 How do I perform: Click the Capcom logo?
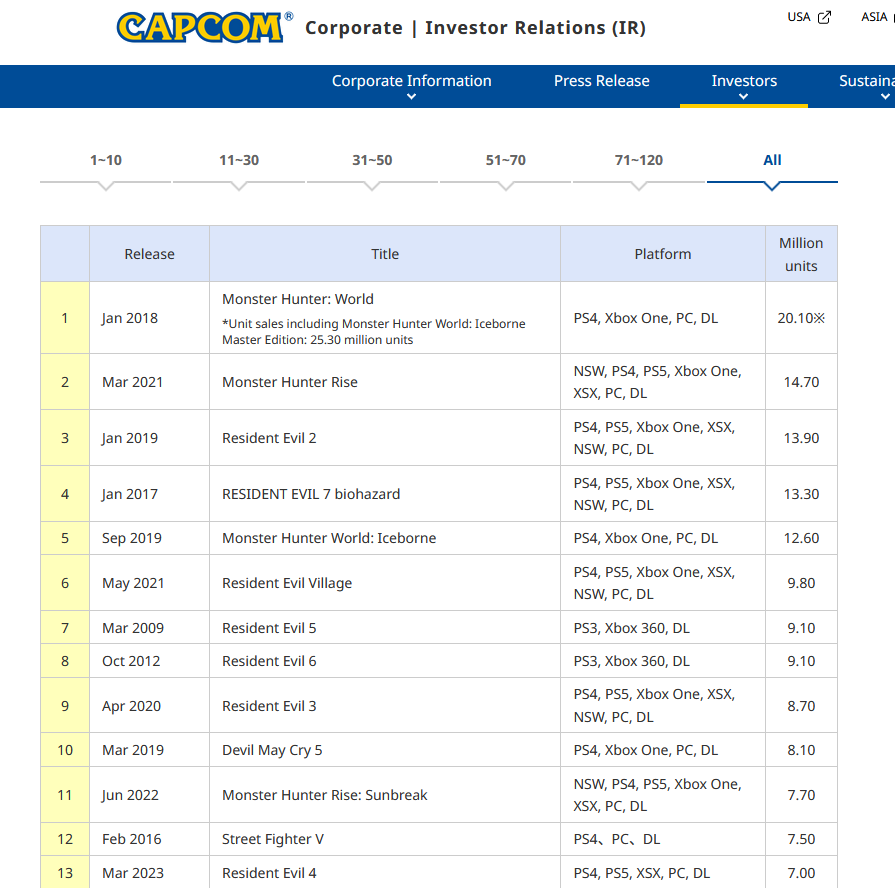tap(204, 27)
